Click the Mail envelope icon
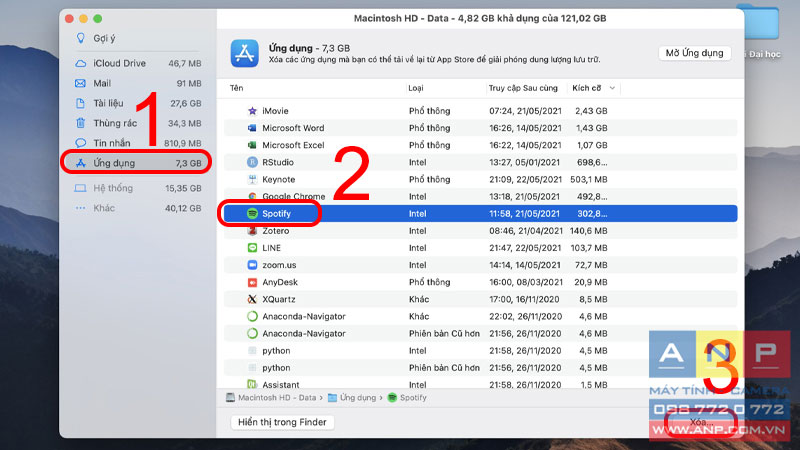 81,83
